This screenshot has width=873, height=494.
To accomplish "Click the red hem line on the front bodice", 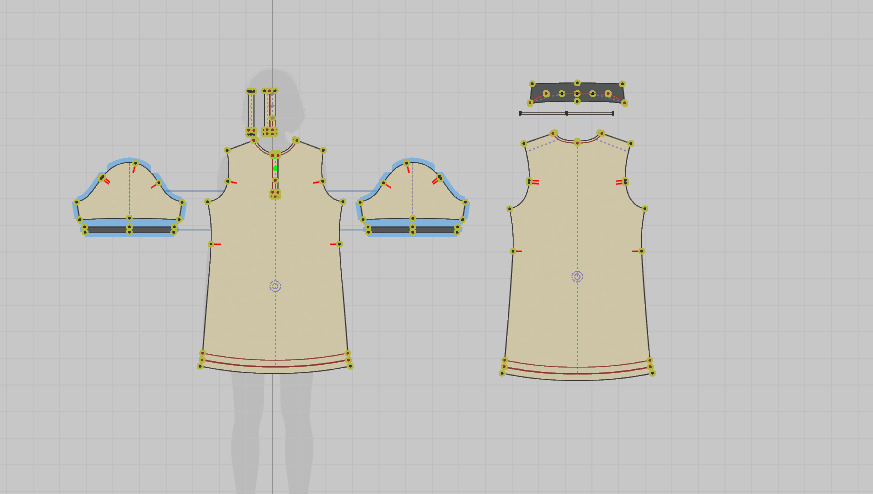I will 275,364.
